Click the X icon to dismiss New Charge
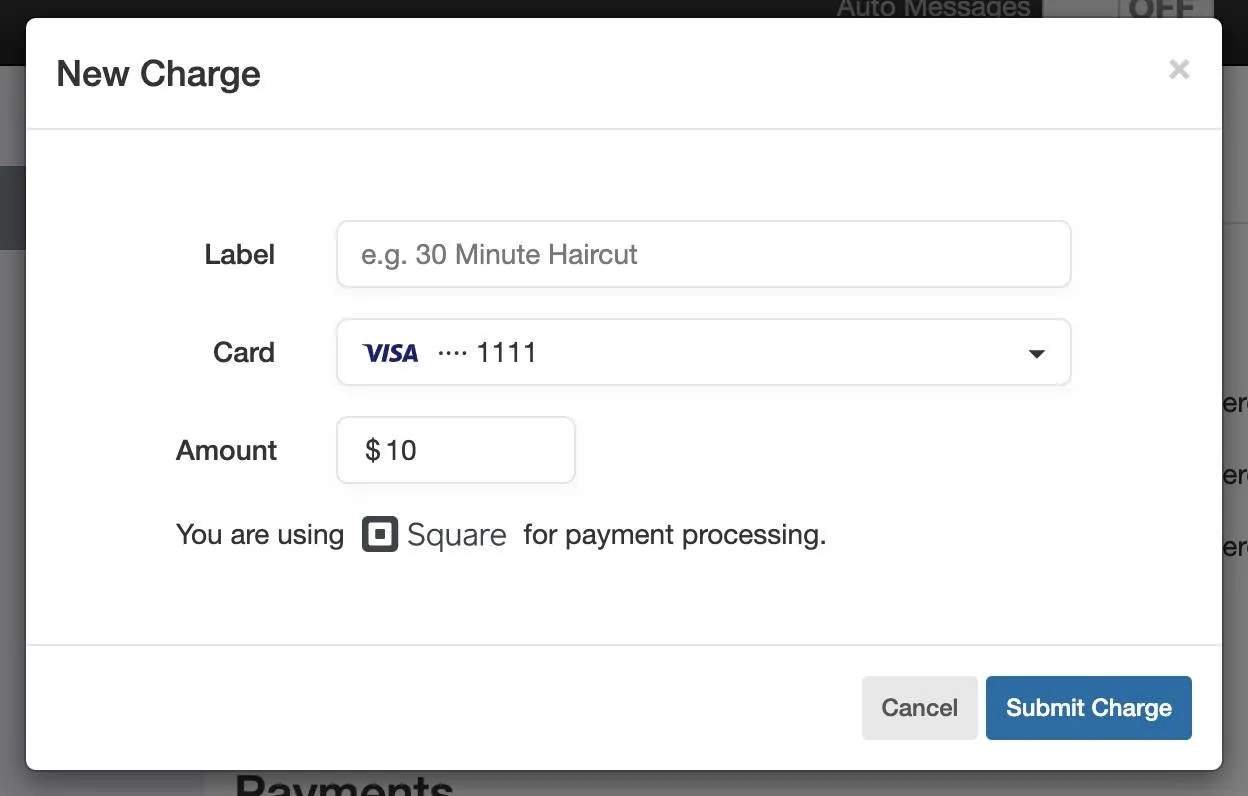The width and height of the screenshot is (1248, 796). pyautogui.click(x=1179, y=69)
